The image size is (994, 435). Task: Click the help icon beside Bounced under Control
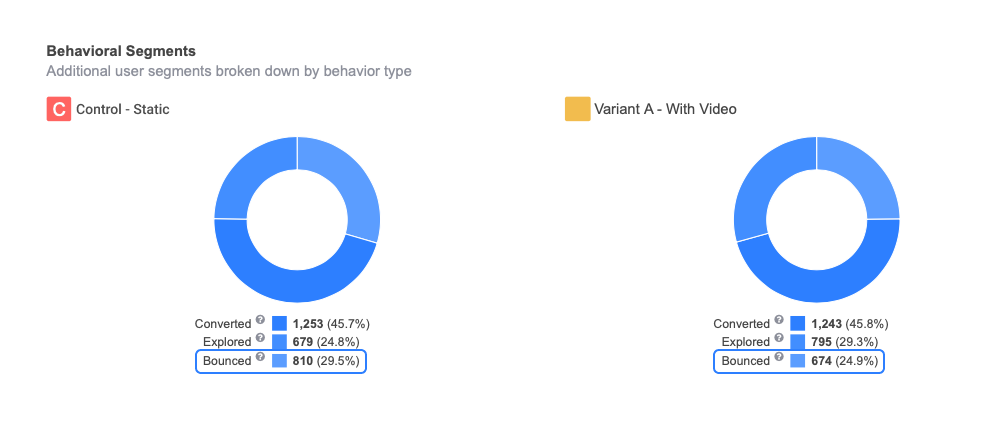tap(260, 357)
